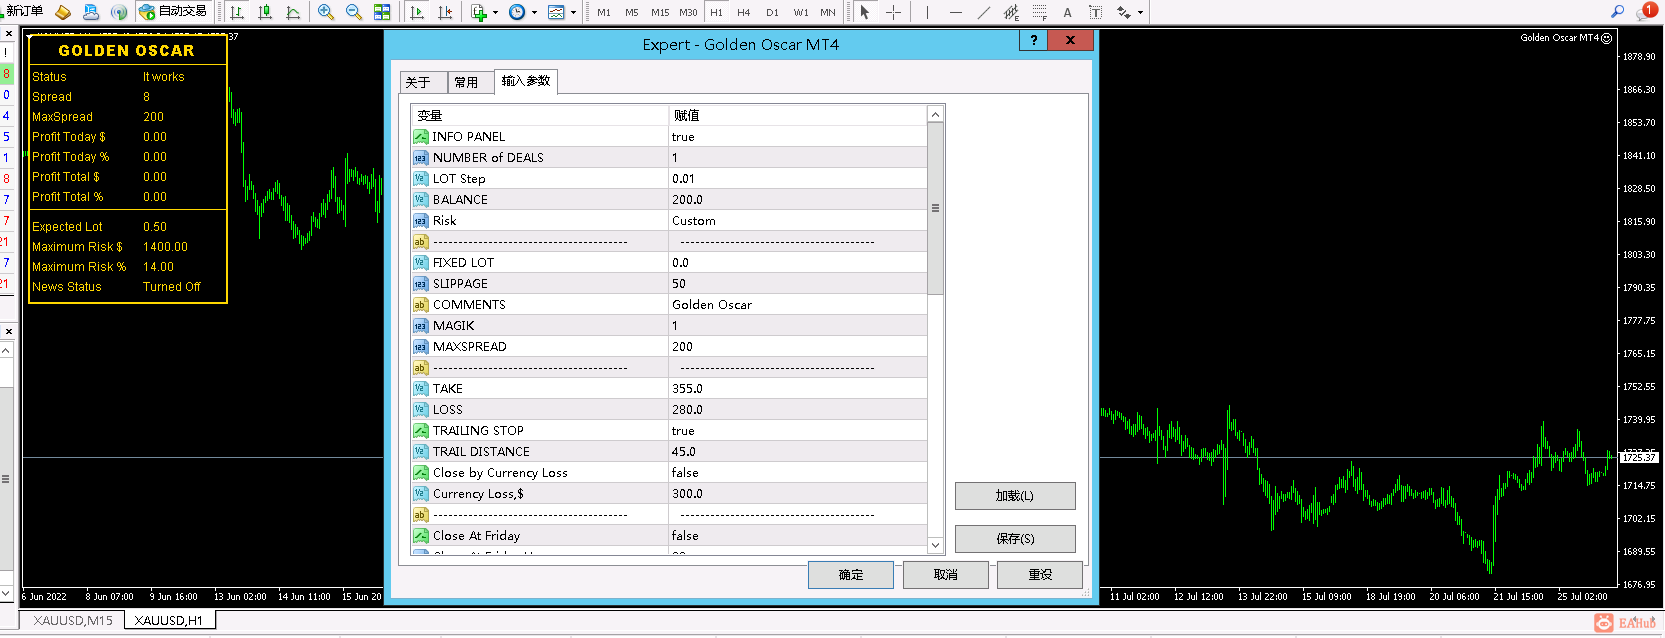Image resolution: width=1665 pixels, height=638 pixels.
Task: Expand the templates dropdown arrow
Action: coord(573,13)
